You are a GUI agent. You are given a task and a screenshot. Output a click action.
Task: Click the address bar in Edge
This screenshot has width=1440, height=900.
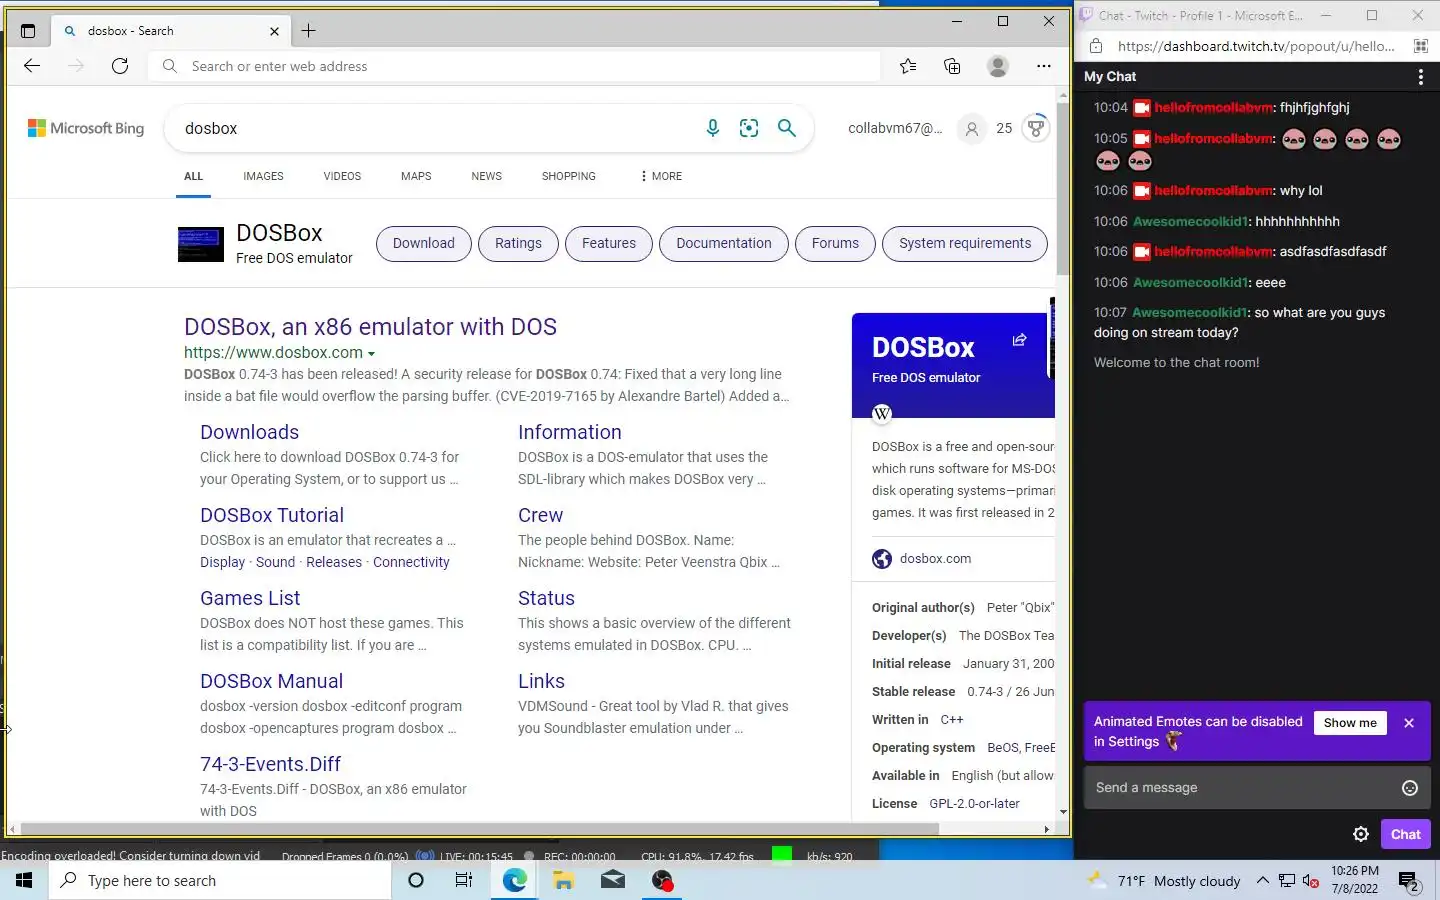coord(515,66)
